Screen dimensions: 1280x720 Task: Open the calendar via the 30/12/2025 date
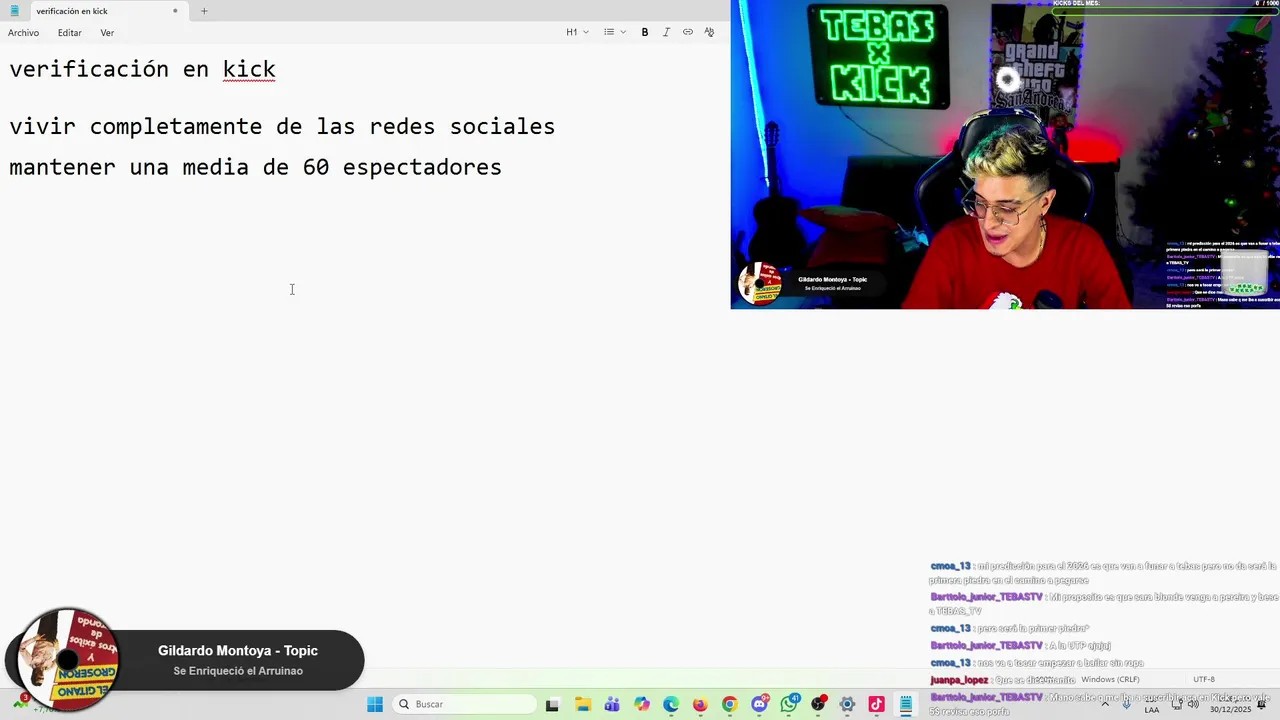pyautogui.click(x=1230, y=709)
